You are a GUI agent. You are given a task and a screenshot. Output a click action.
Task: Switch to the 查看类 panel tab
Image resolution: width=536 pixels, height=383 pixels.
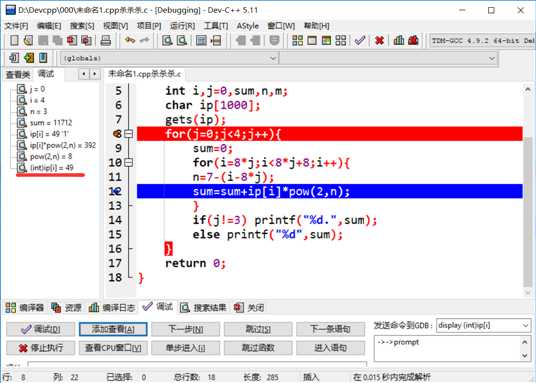18,74
